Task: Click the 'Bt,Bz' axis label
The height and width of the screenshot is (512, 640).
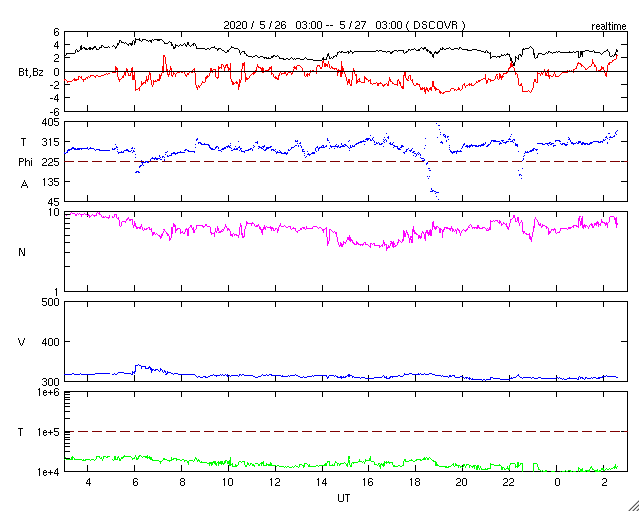Action: [31, 74]
